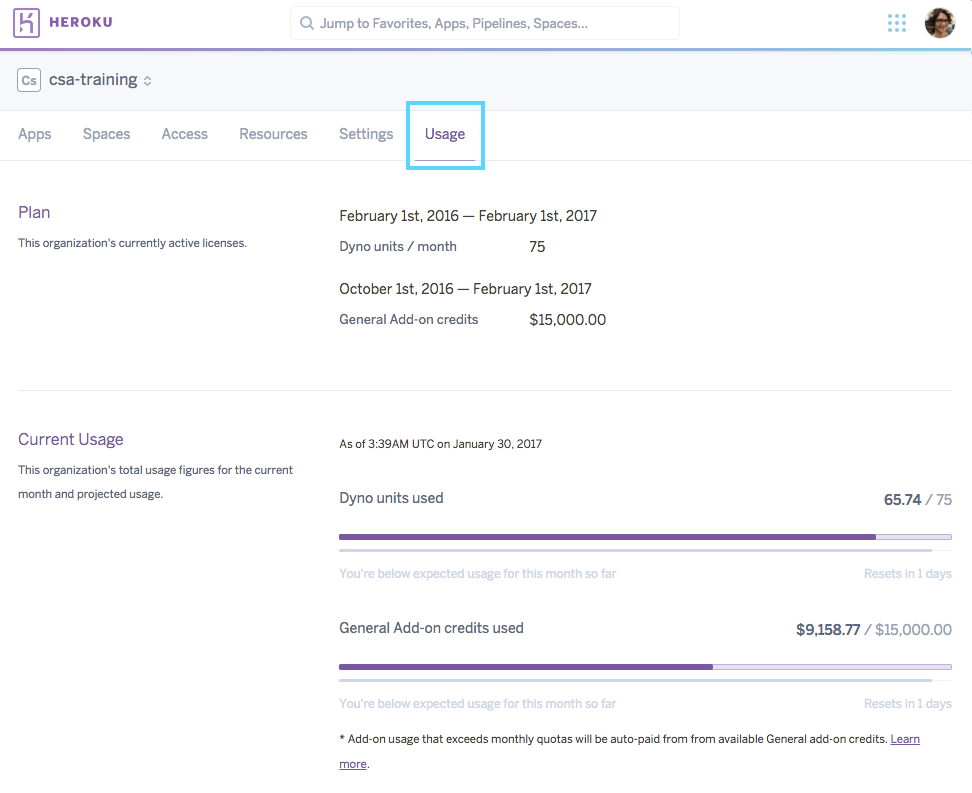Expand the csa-training organization switcher arrows
This screenshot has width=972, height=793.
[148, 81]
